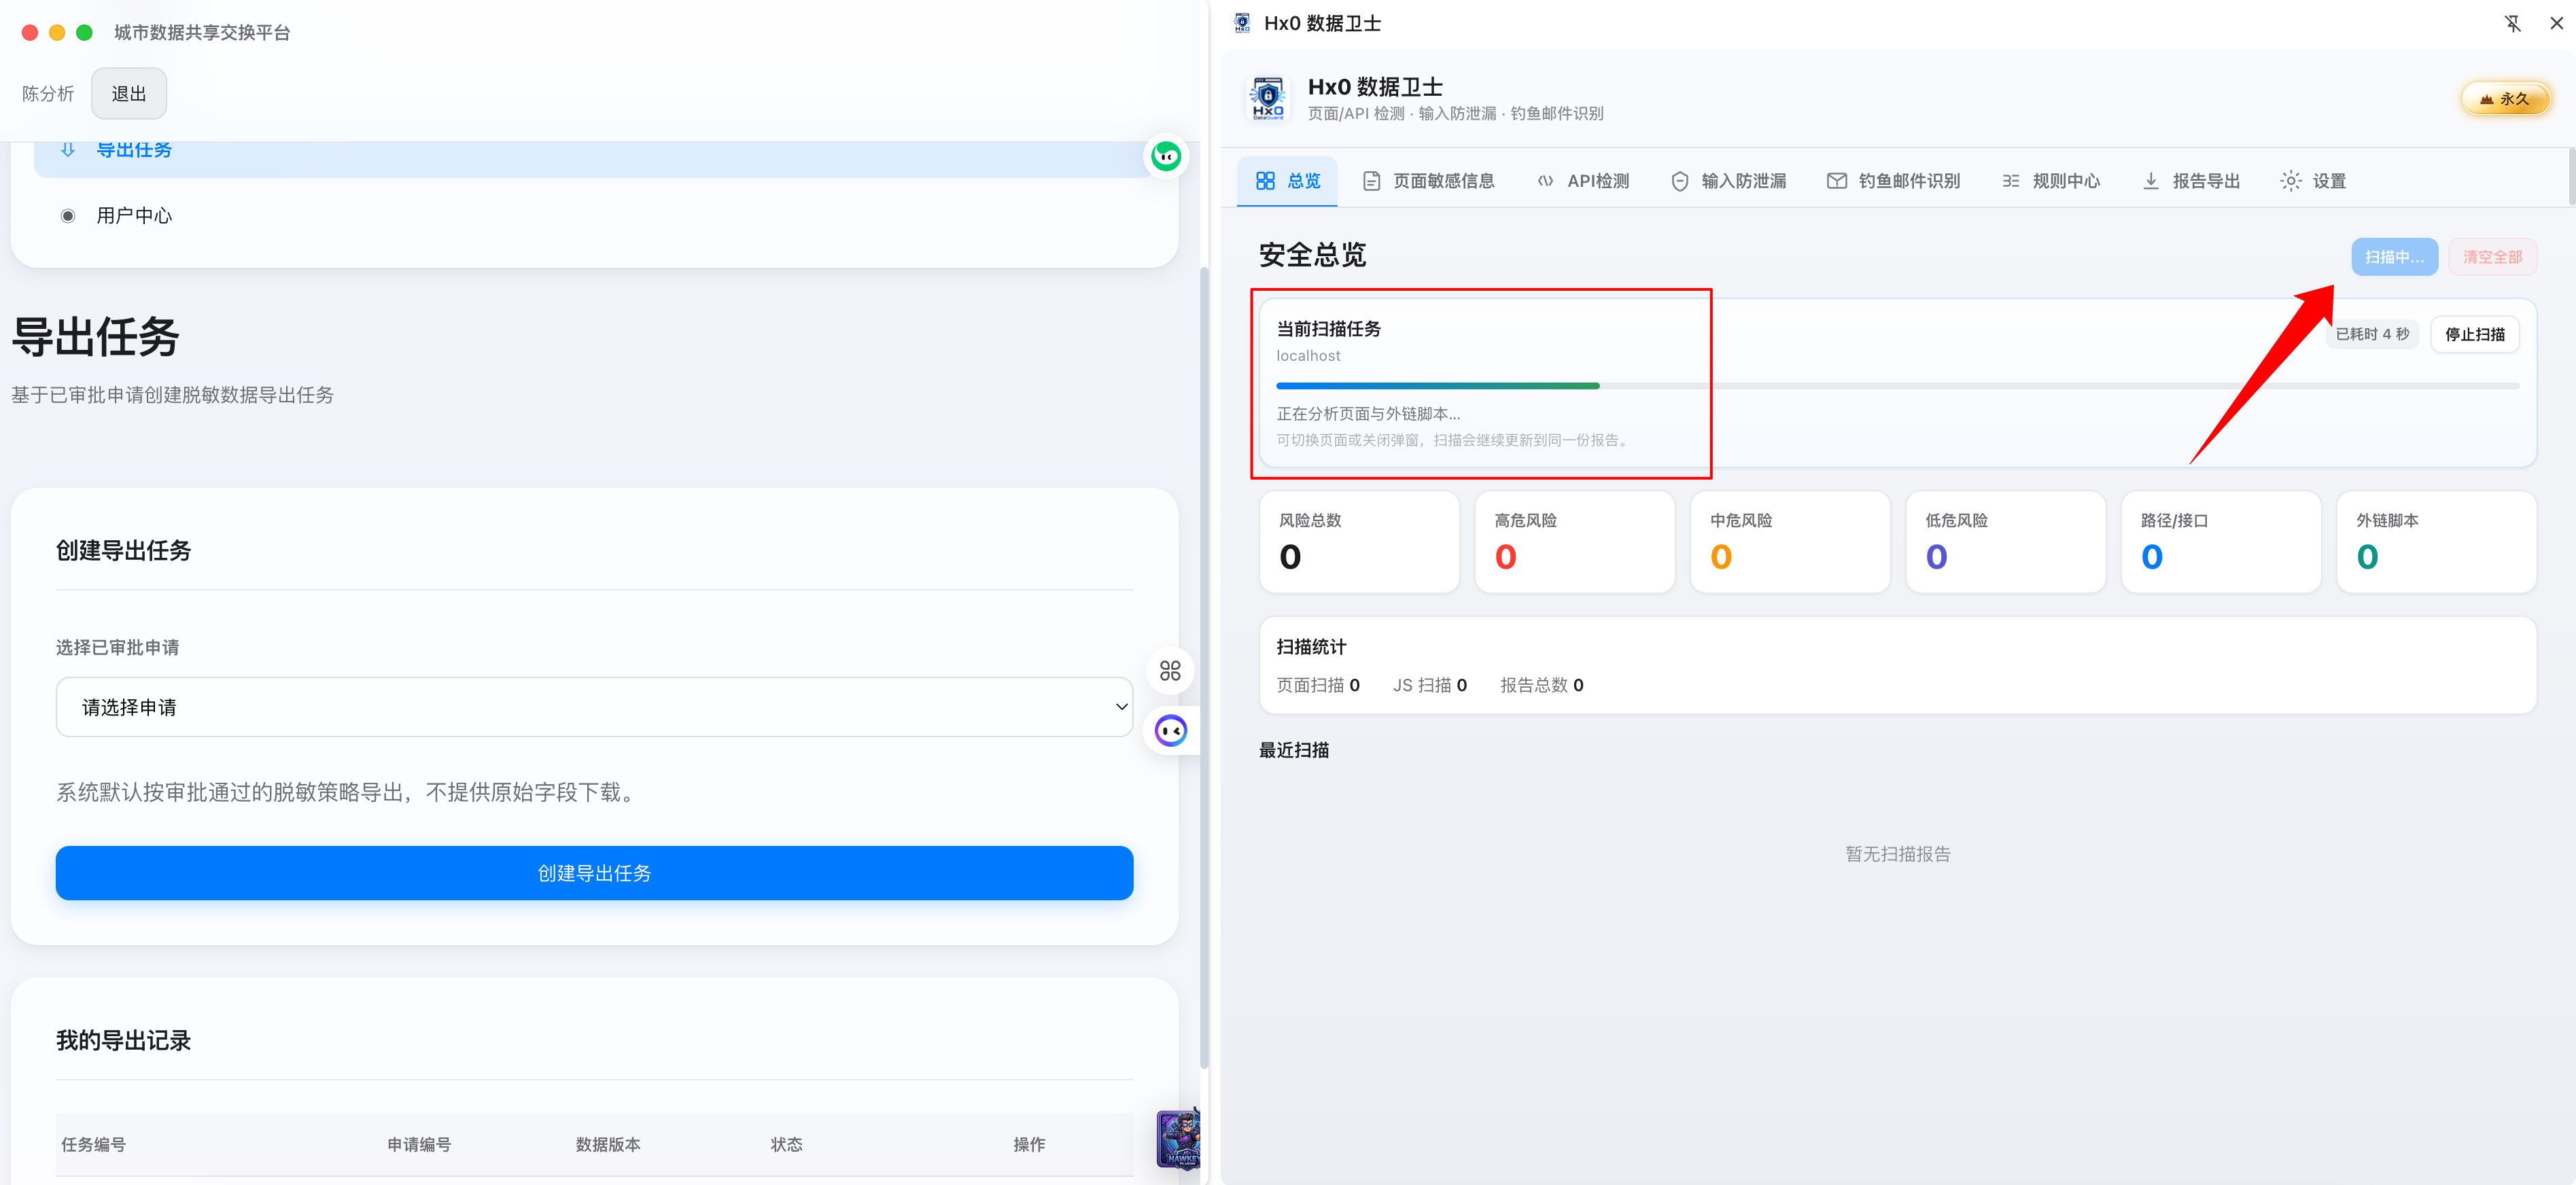Image resolution: width=2576 pixels, height=1185 pixels.
Task: Click the left page vertical scrollbar
Action: click(1204, 667)
